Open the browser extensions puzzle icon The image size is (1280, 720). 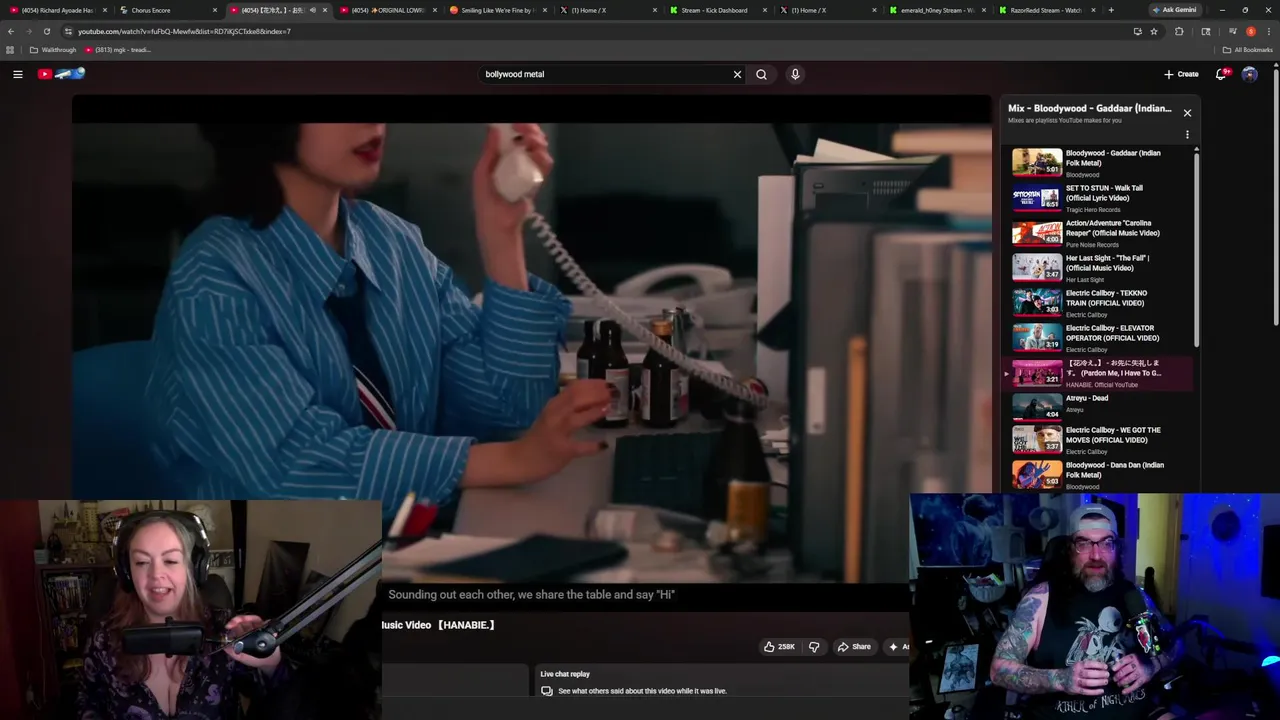point(1179,31)
